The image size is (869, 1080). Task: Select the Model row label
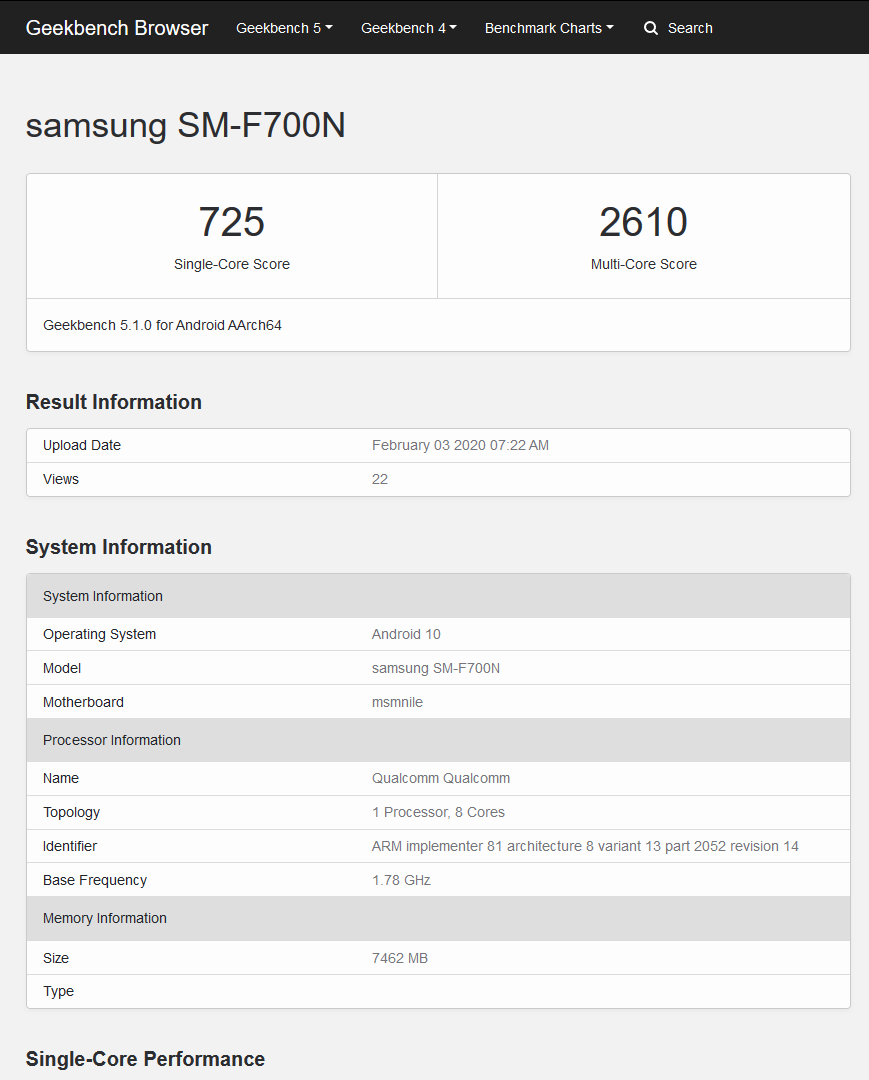(x=62, y=668)
